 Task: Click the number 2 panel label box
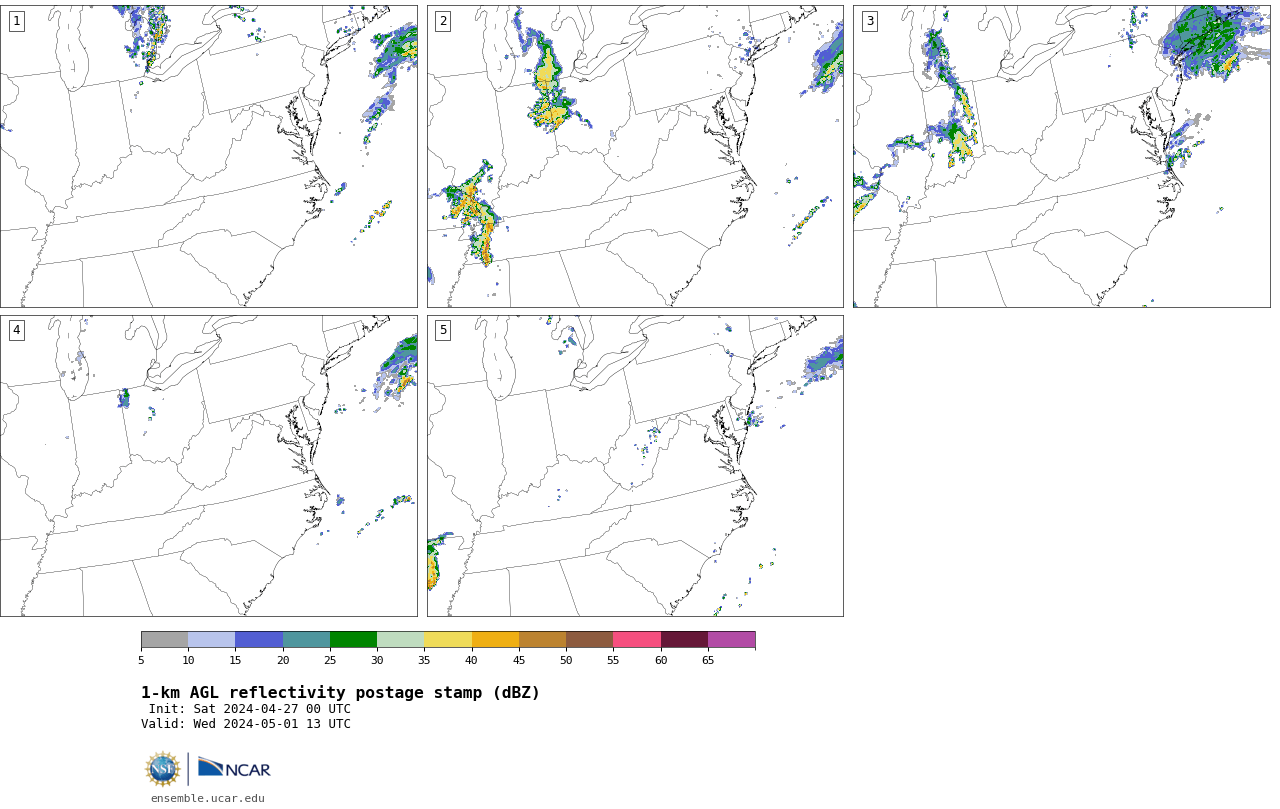click(443, 21)
